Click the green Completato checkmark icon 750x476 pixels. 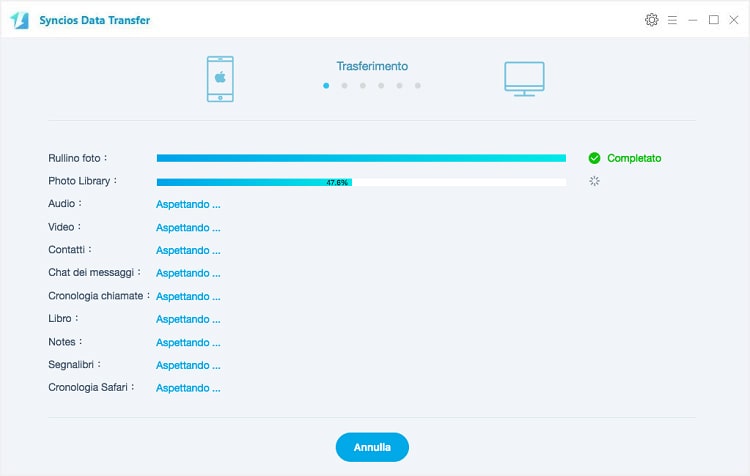(594, 158)
